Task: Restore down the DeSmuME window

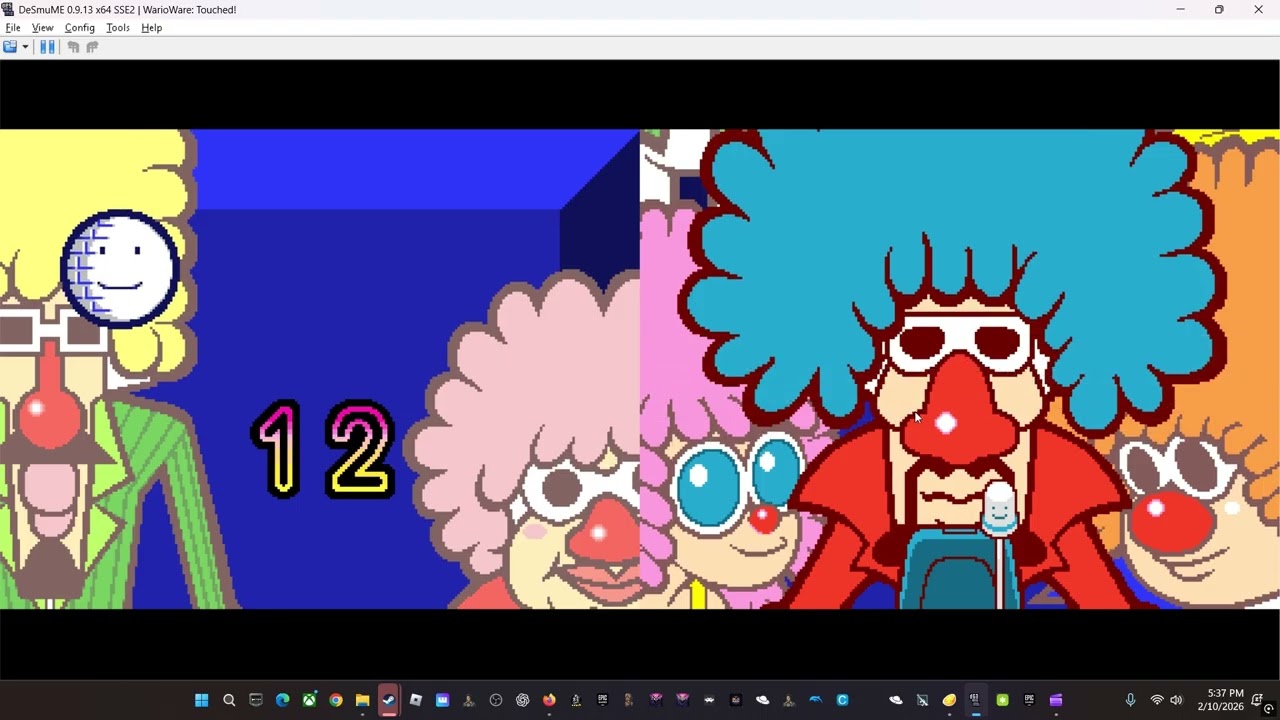Action: (x=1219, y=9)
